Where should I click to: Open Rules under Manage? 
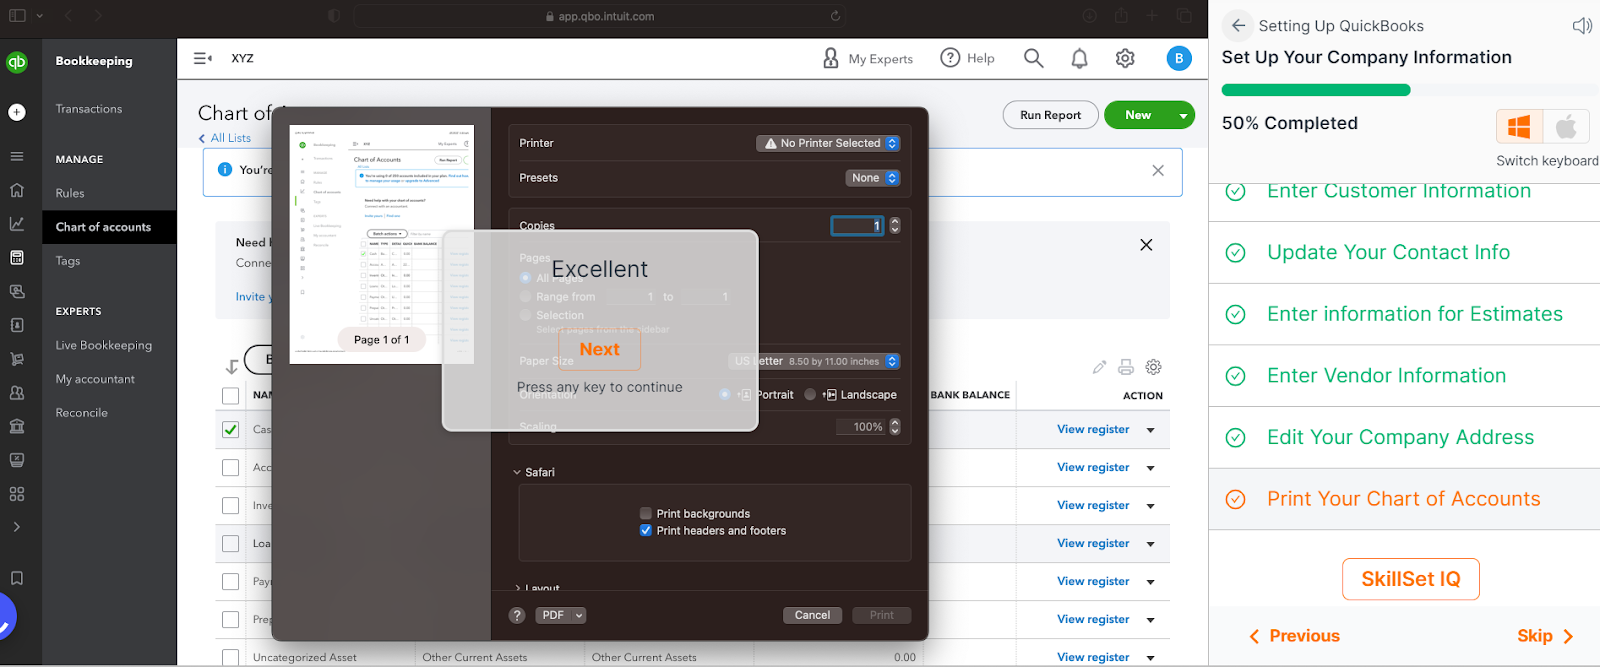(70, 193)
